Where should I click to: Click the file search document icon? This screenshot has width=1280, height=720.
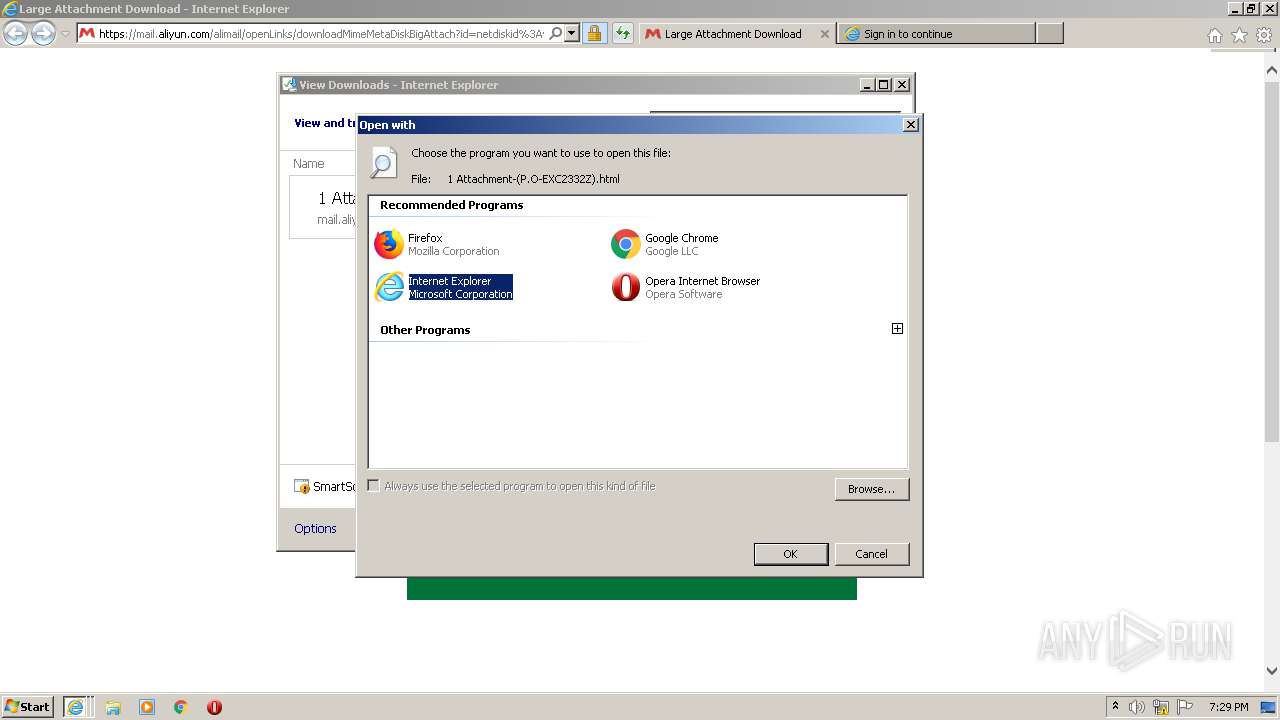[x=384, y=162]
